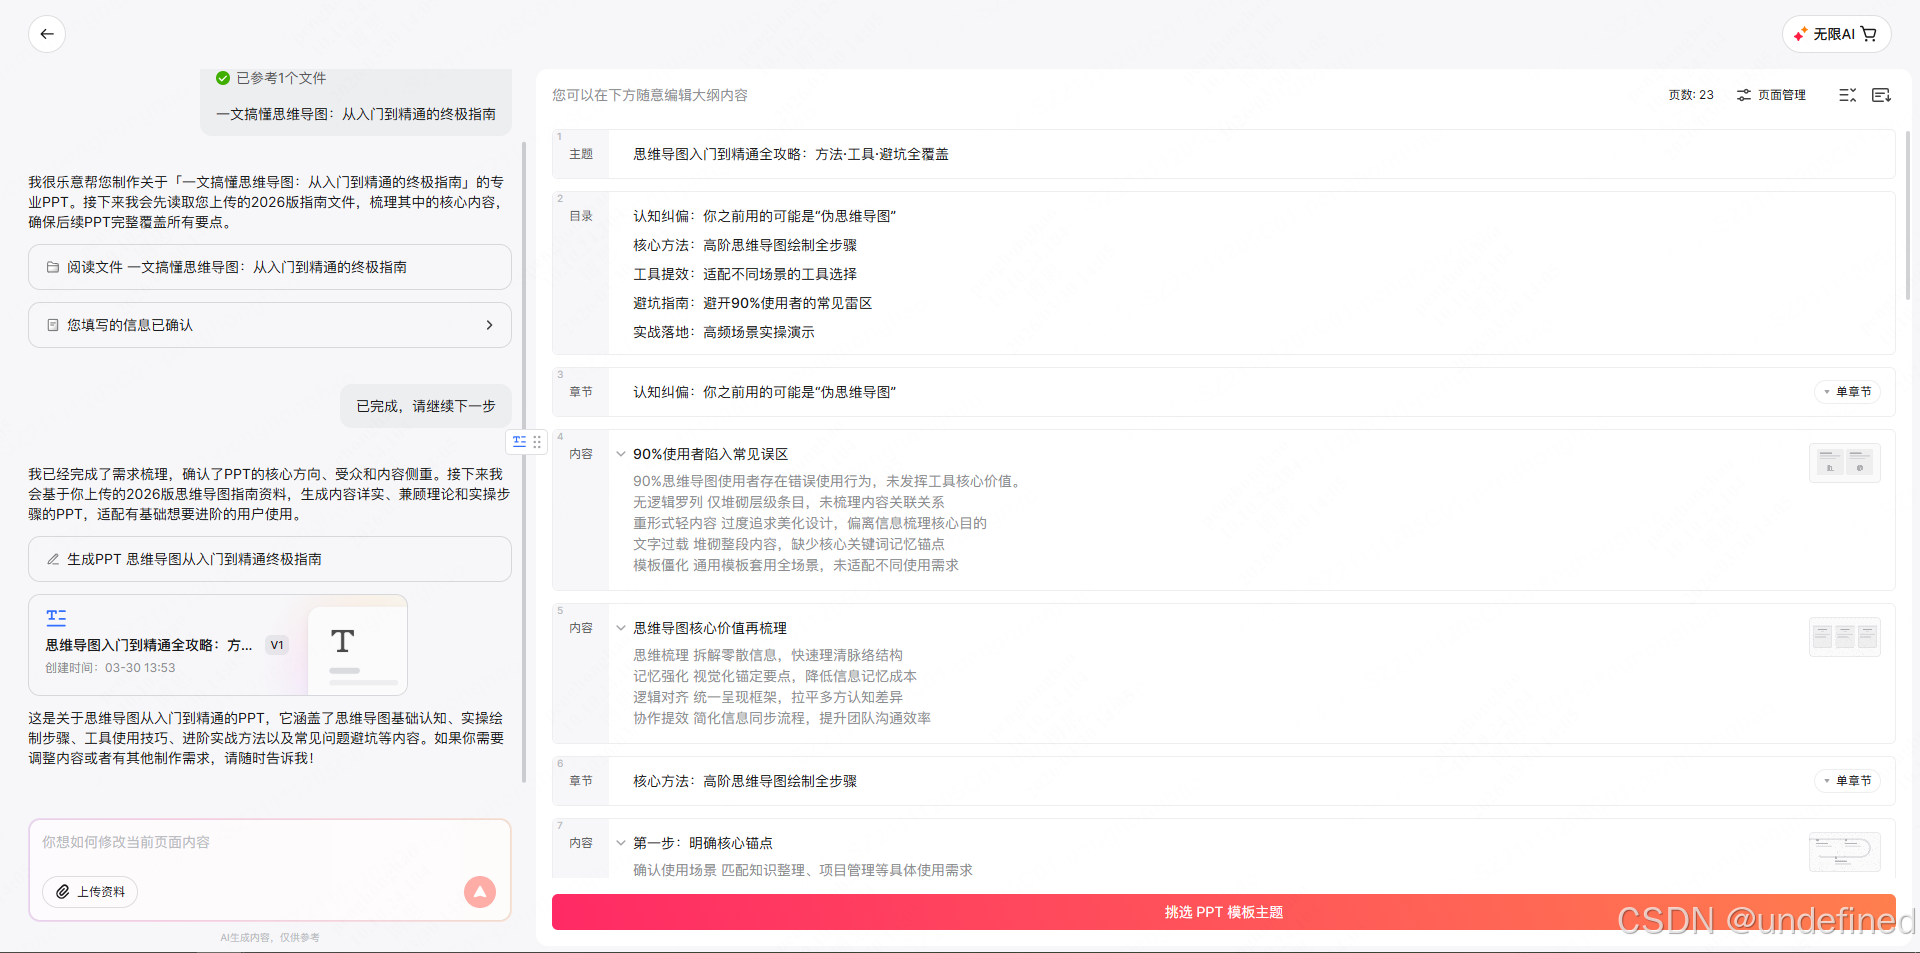
Task: Click 实战落地：高频场景实操演示 entry
Action: tap(724, 332)
